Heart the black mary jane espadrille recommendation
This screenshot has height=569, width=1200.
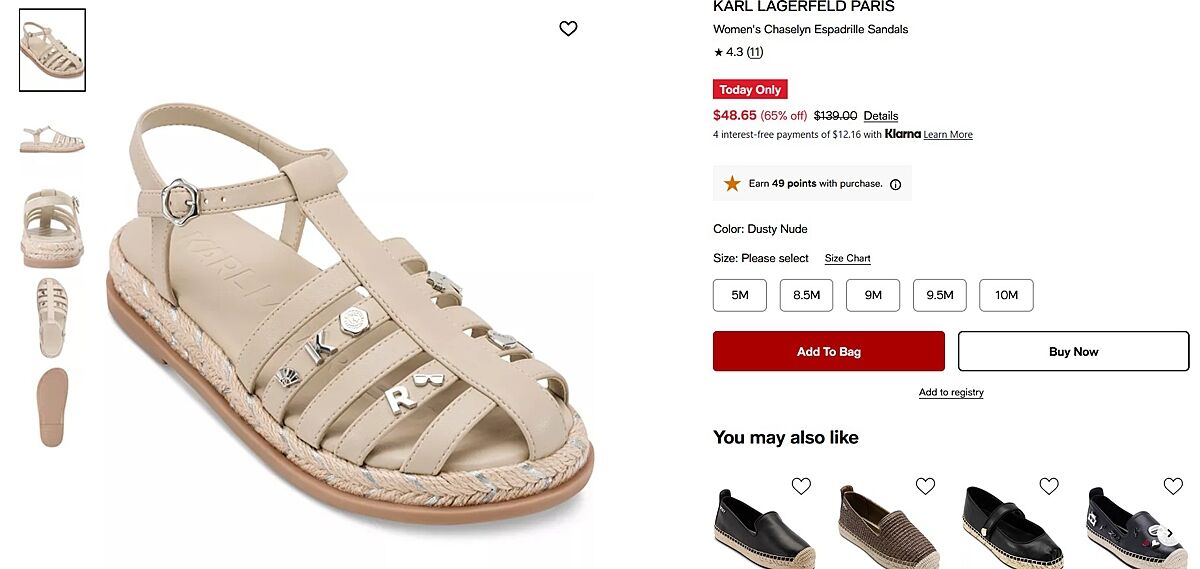(1049, 486)
